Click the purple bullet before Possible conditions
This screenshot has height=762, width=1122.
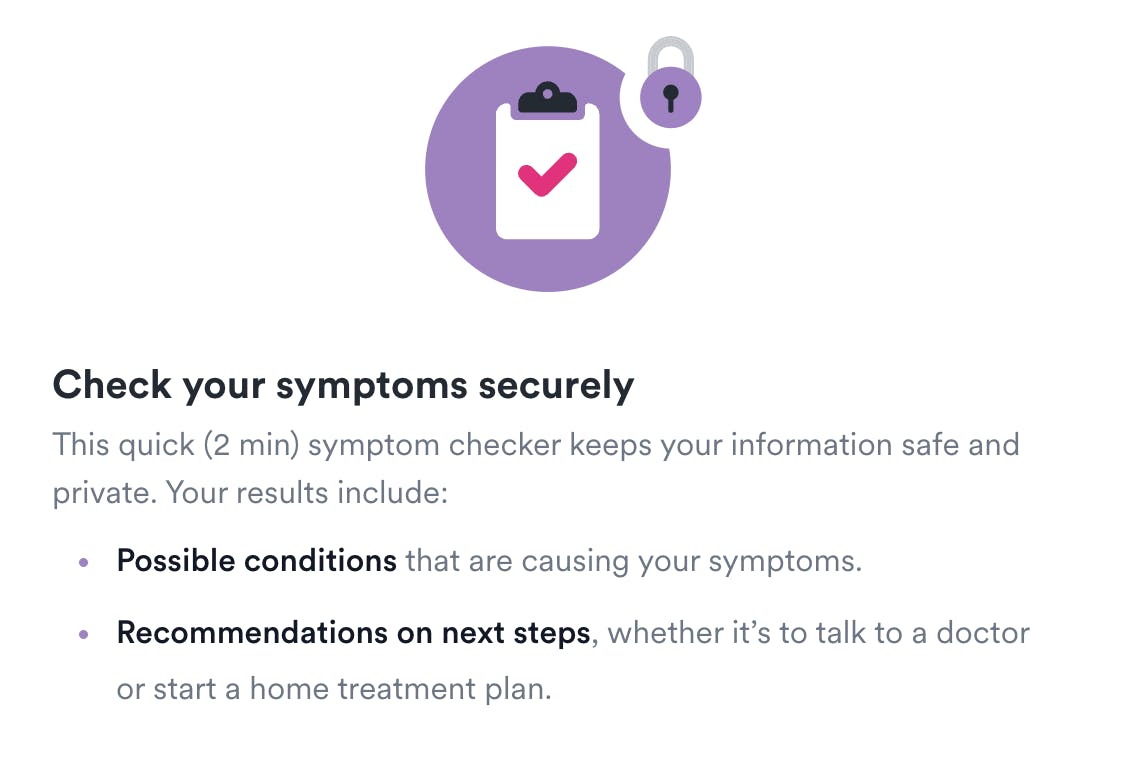84,562
